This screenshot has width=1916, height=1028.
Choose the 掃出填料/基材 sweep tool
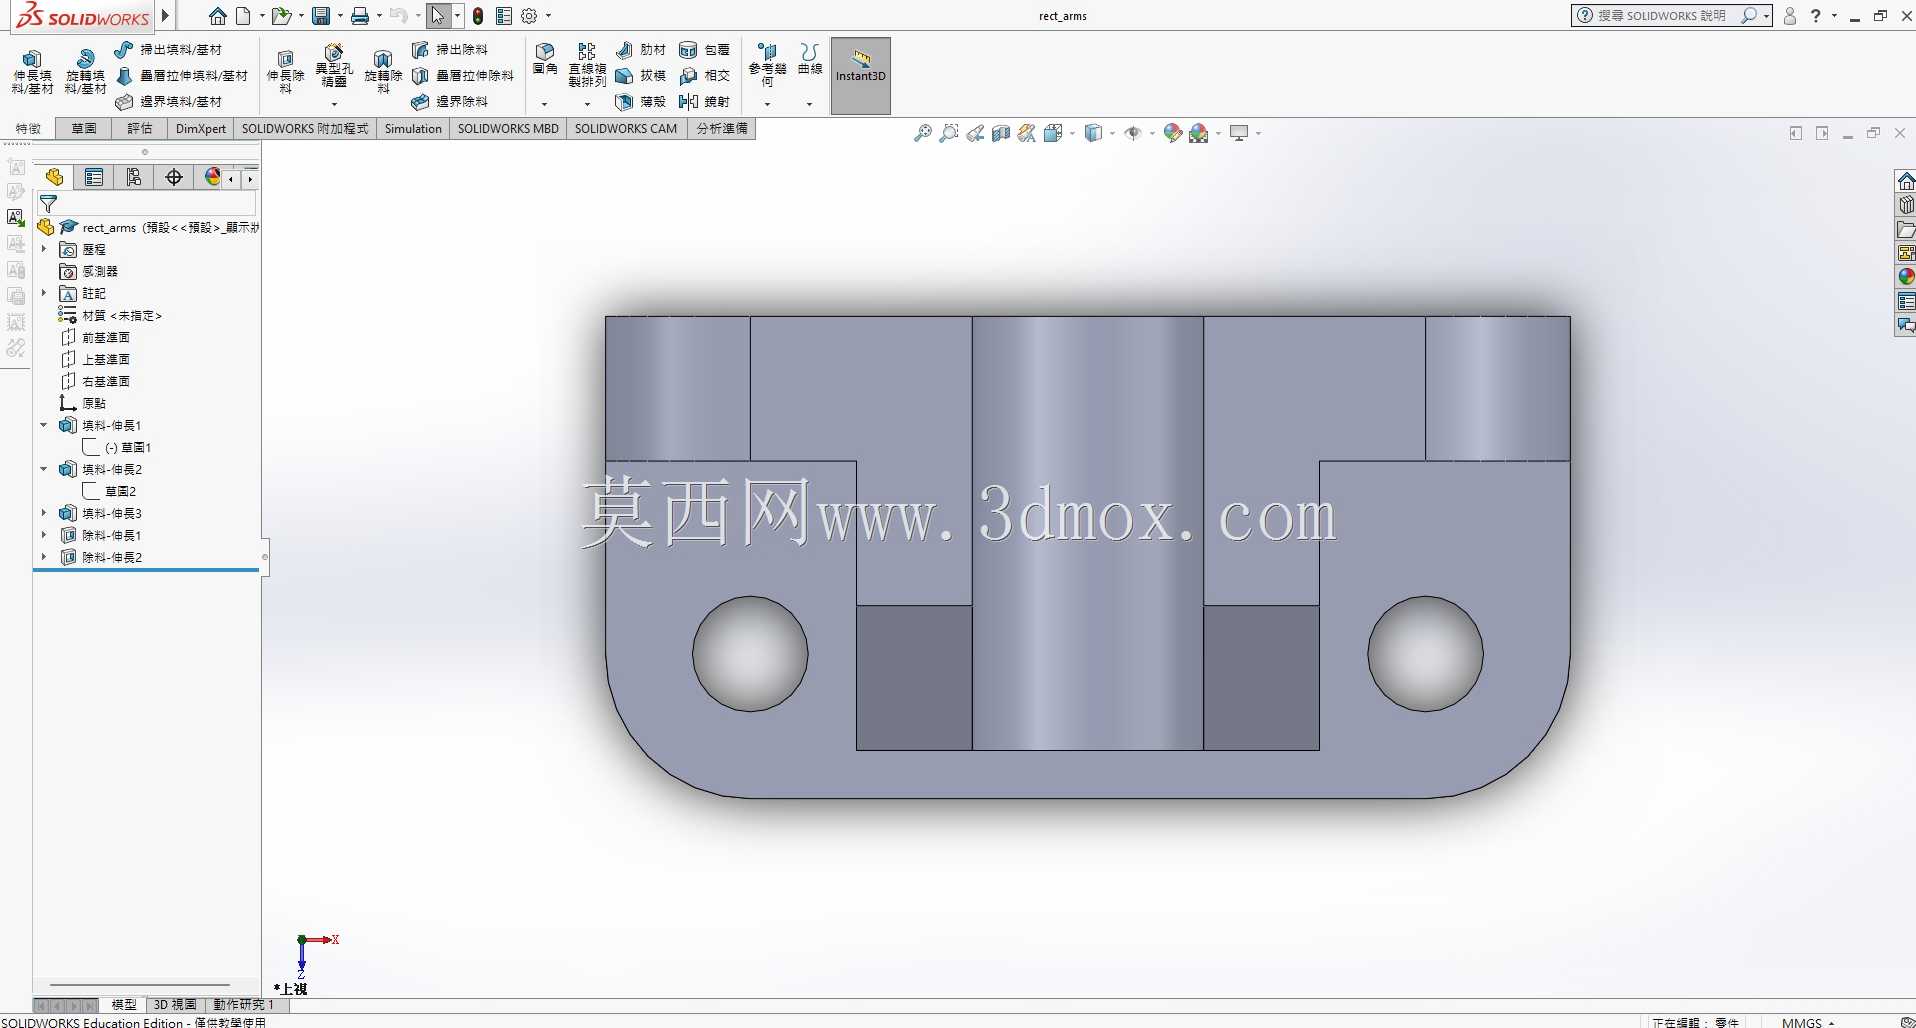(x=168, y=50)
